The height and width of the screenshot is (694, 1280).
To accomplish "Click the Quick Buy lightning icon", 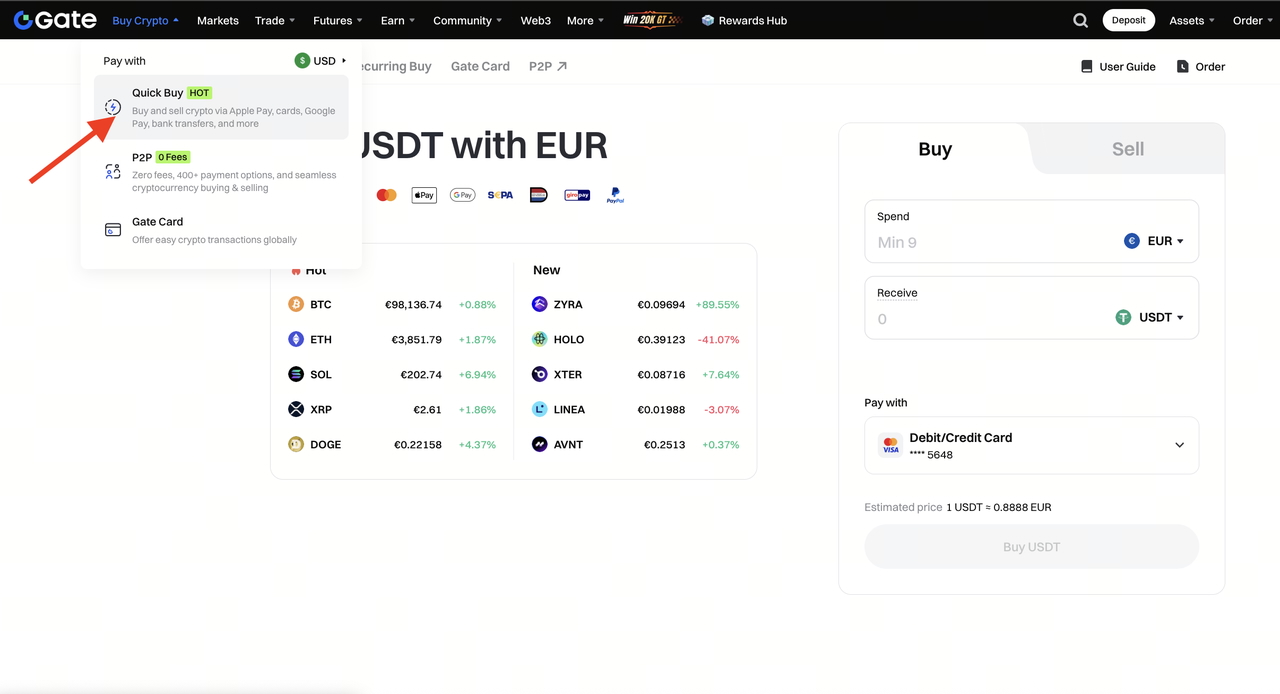I will pos(113,107).
